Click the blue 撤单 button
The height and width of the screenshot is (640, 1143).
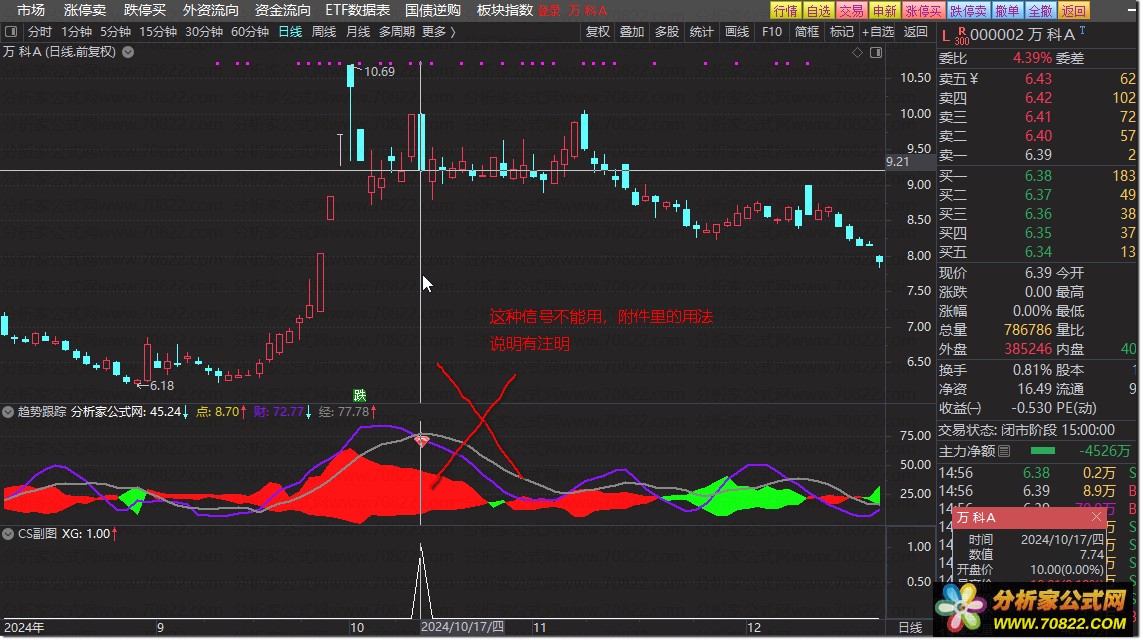tap(1007, 10)
